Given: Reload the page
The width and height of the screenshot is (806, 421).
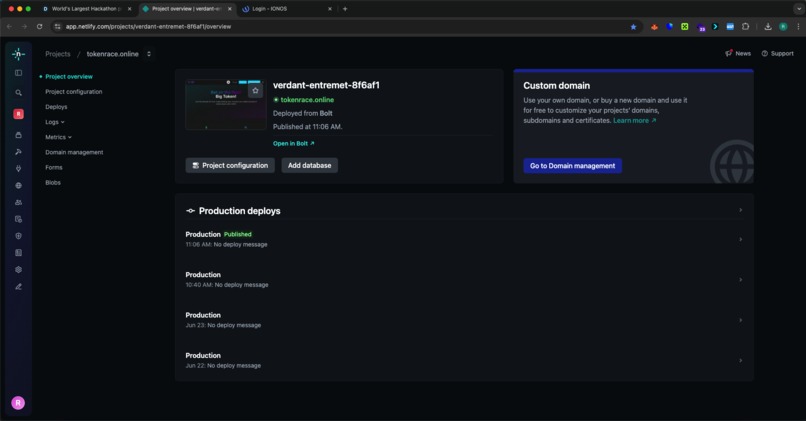Looking at the screenshot, I should click(40, 26).
